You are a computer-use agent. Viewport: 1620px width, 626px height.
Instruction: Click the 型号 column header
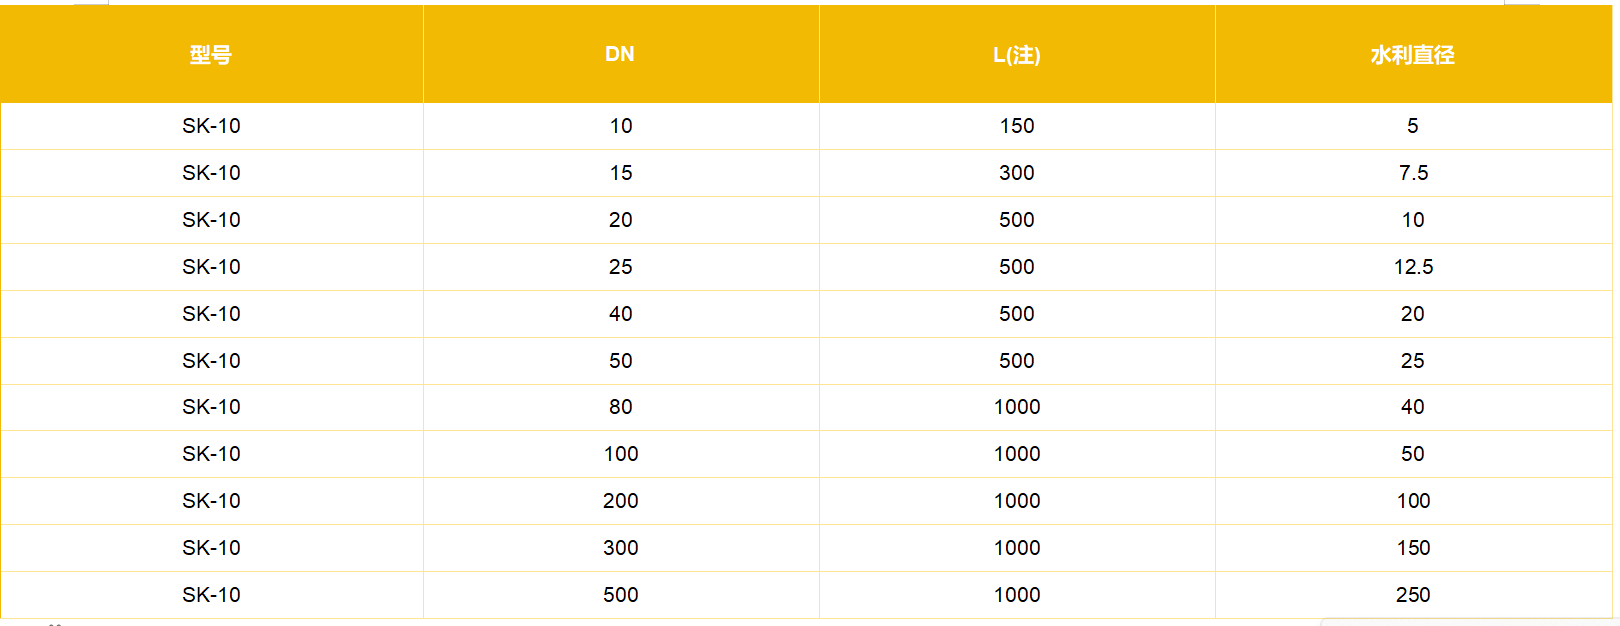tap(211, 55)
